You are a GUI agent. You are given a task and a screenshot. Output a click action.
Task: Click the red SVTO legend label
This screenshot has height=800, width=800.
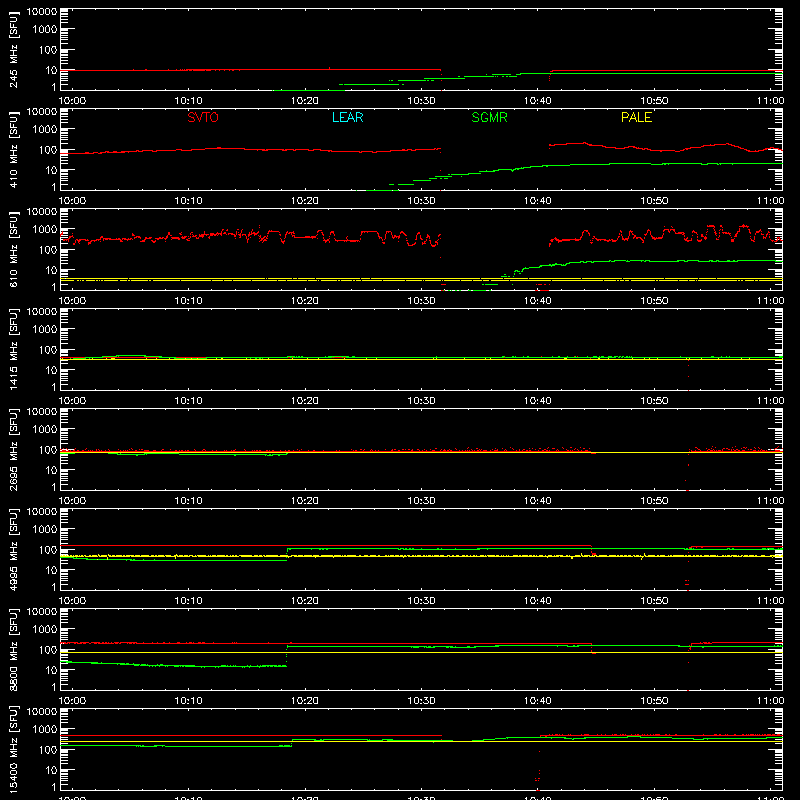(x=203, y=117)
